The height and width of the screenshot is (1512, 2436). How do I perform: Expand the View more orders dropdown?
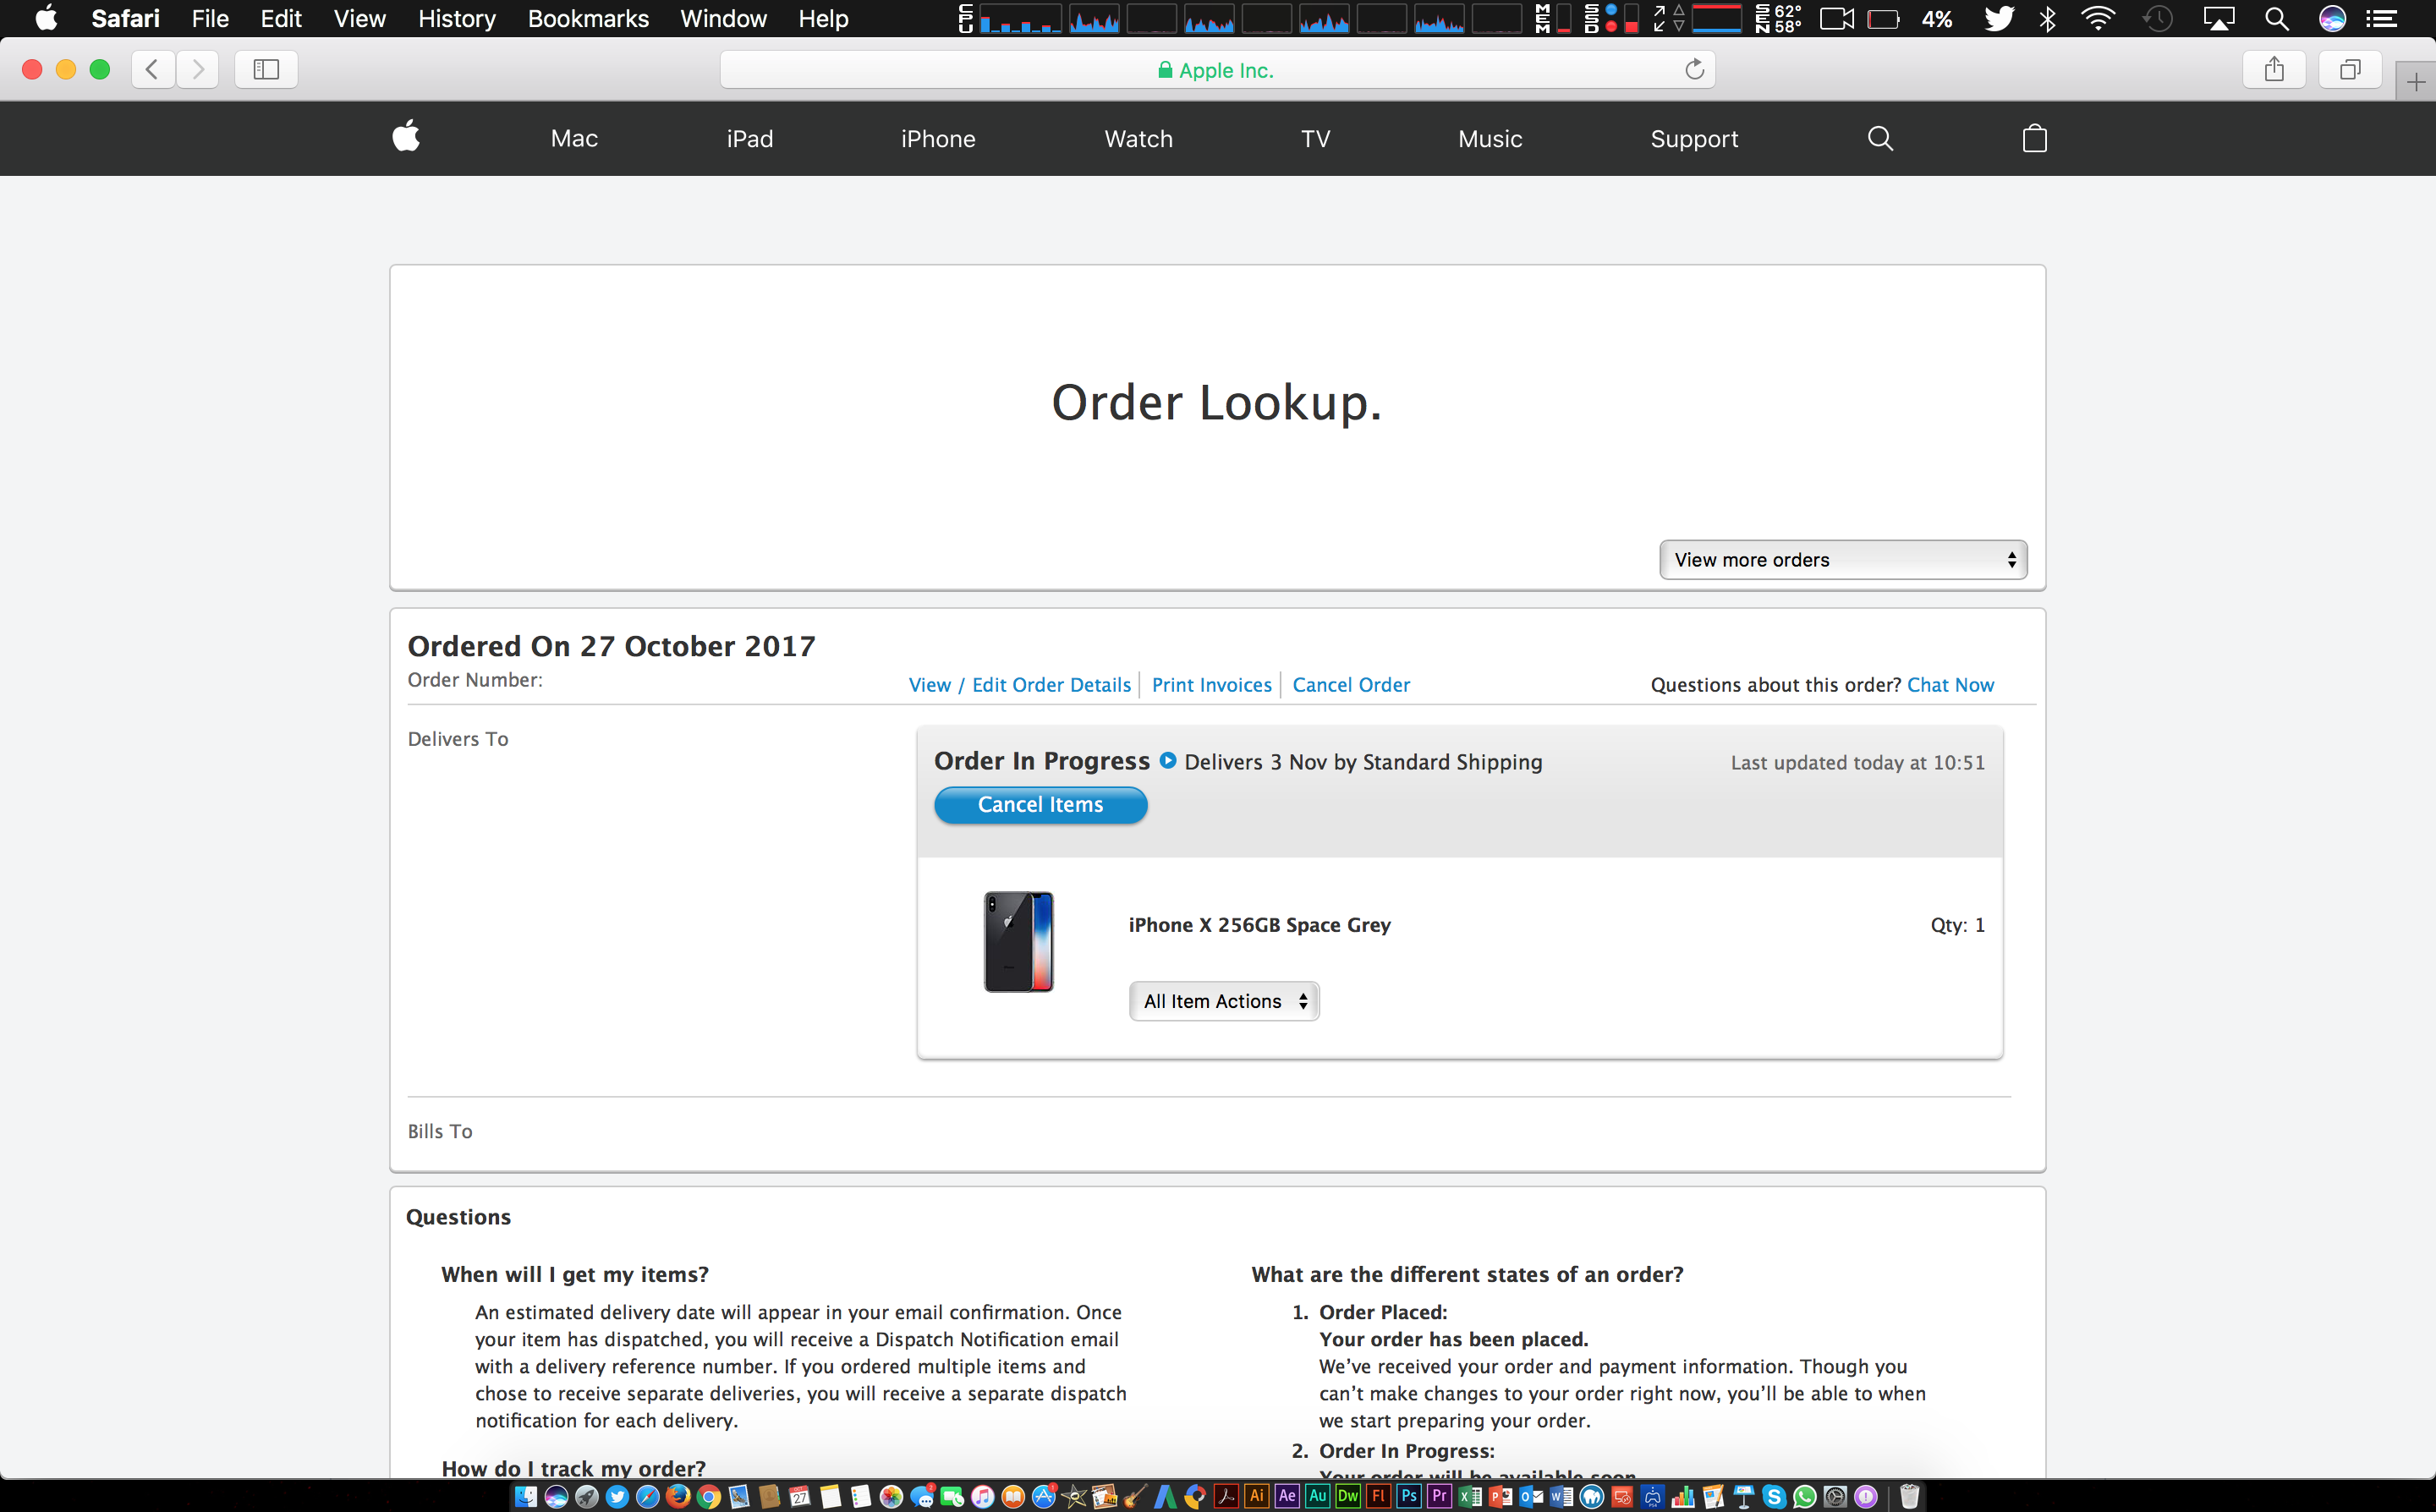coord(1843,560)
